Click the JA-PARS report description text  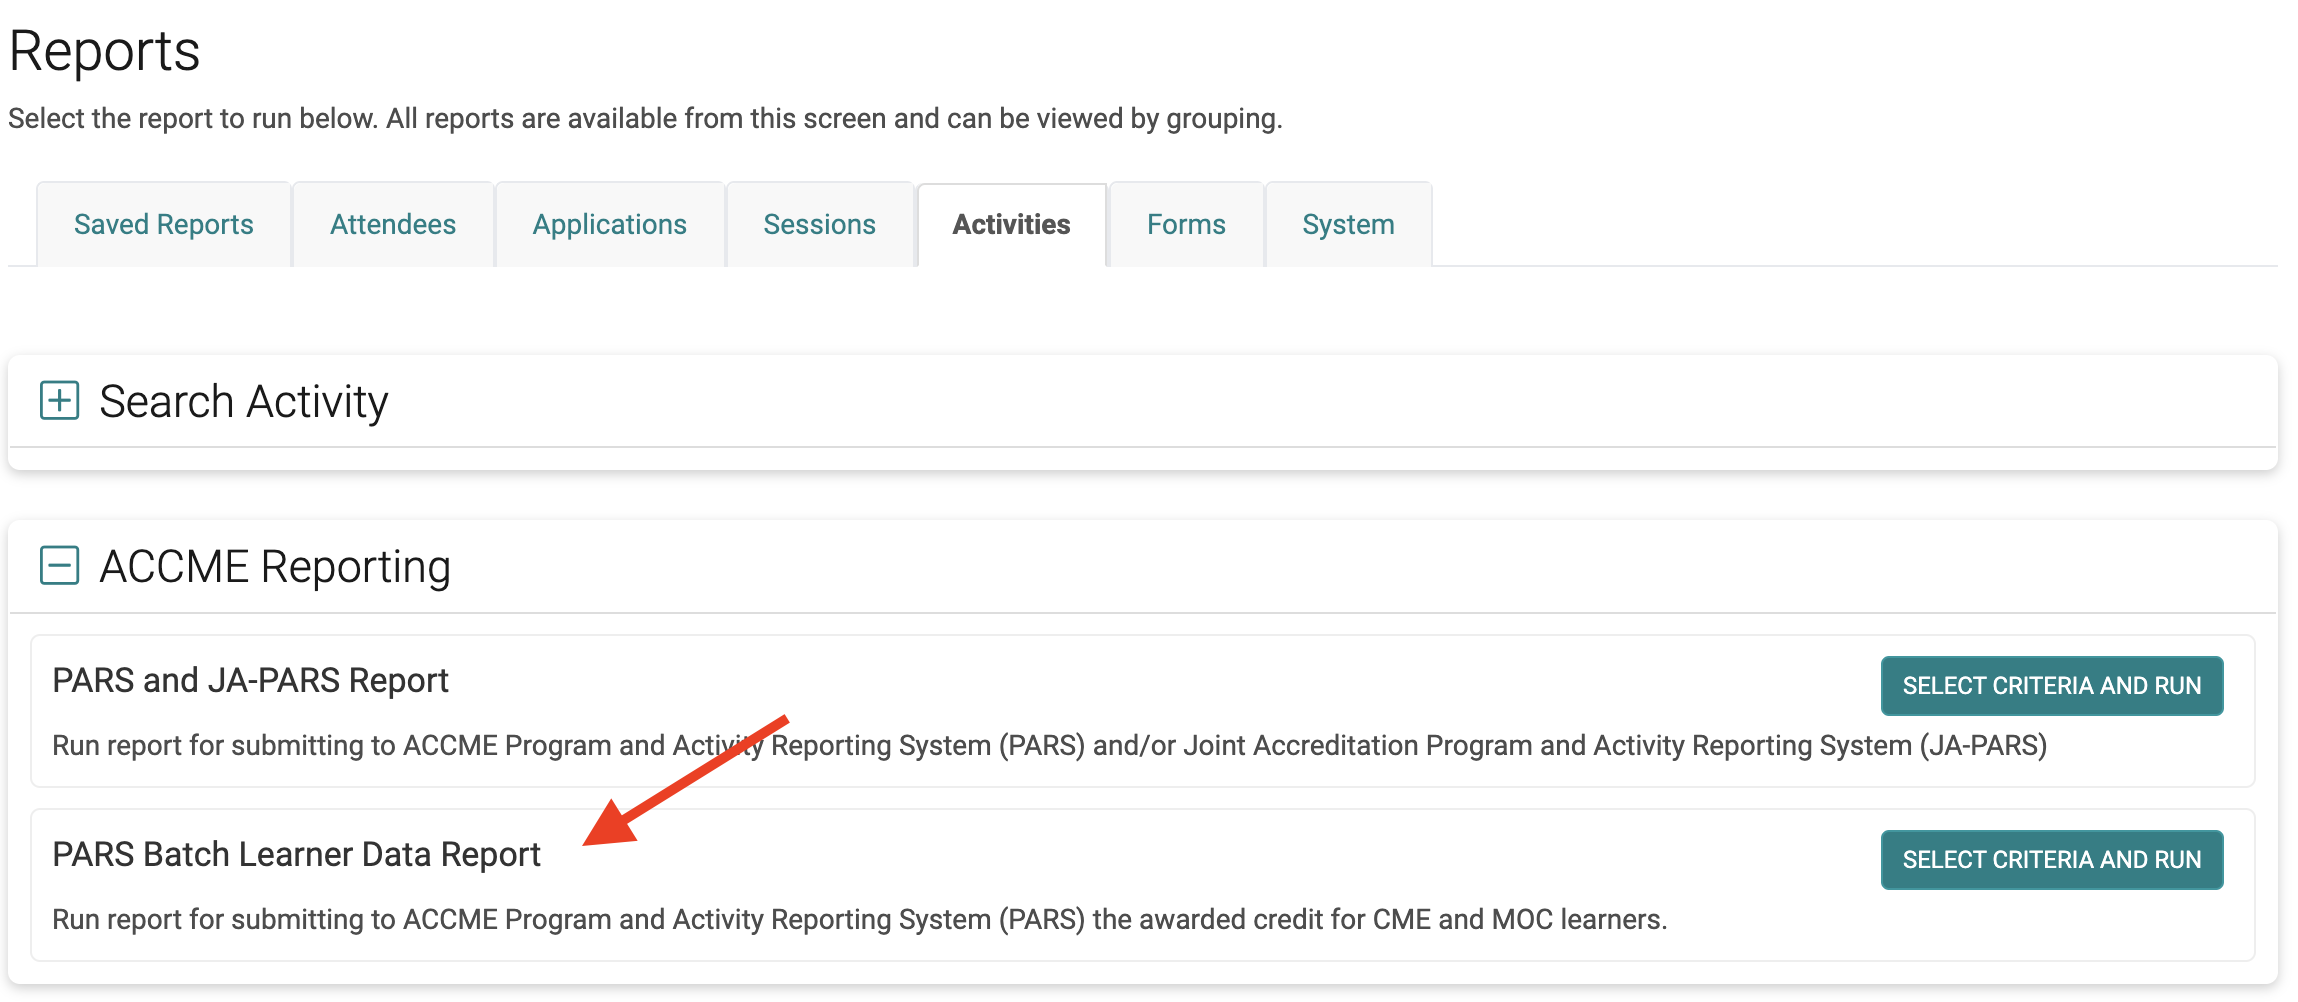point(1049,746)
